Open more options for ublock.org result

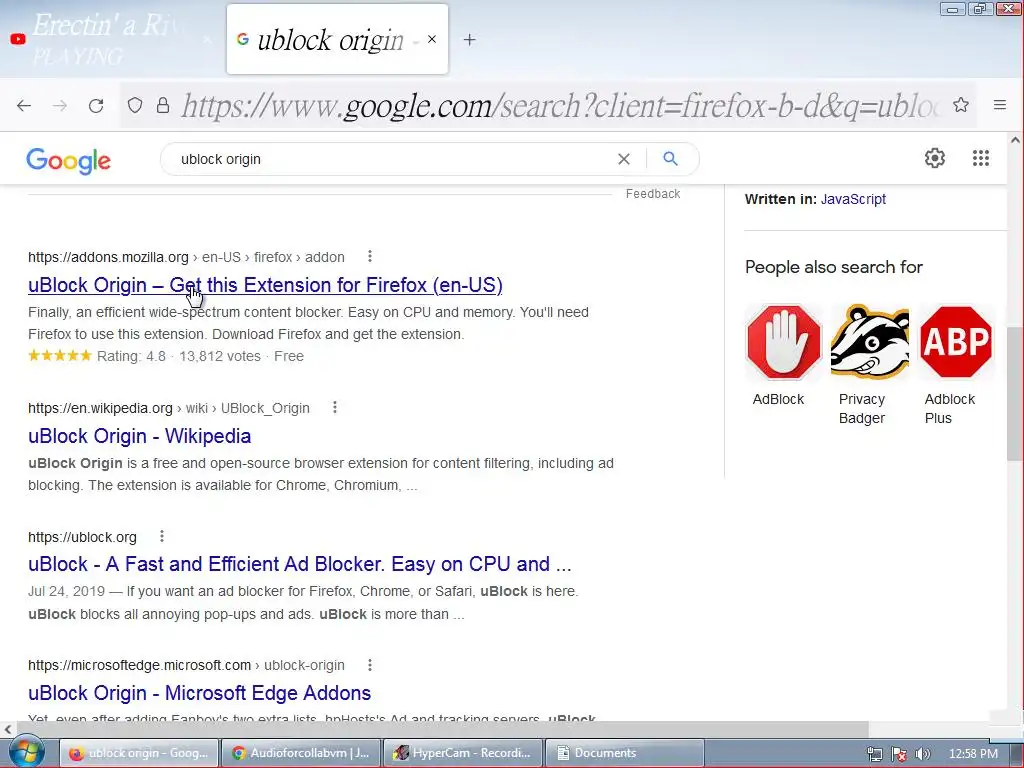[x=162, y=536]
